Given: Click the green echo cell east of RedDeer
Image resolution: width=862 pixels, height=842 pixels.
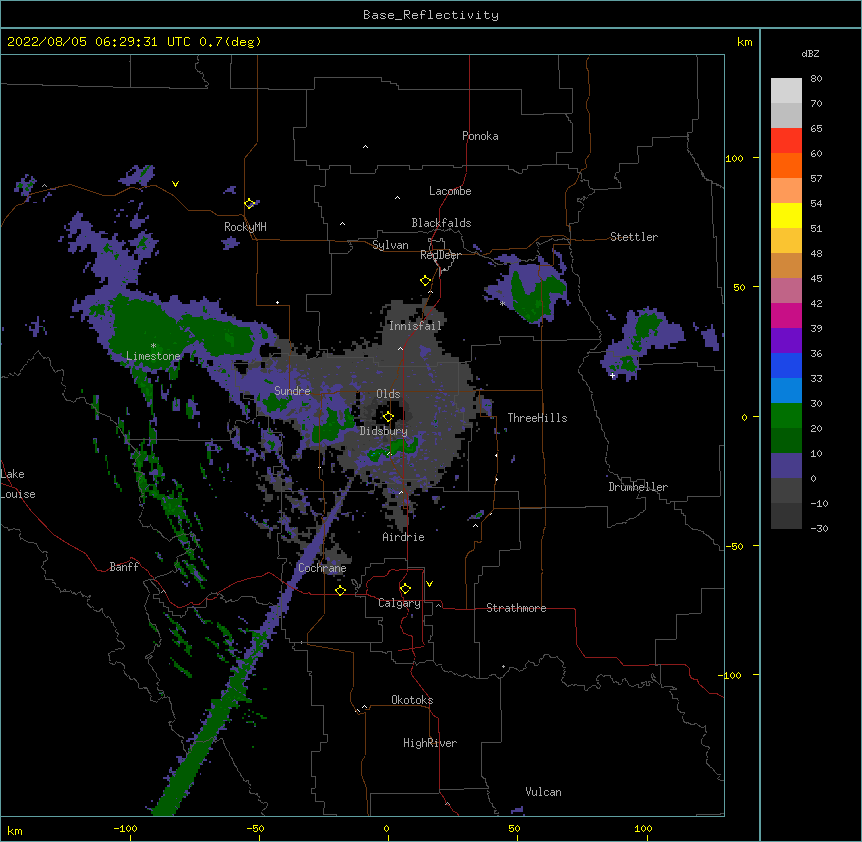Looking at the screenshot, I should tap(534, 295).
